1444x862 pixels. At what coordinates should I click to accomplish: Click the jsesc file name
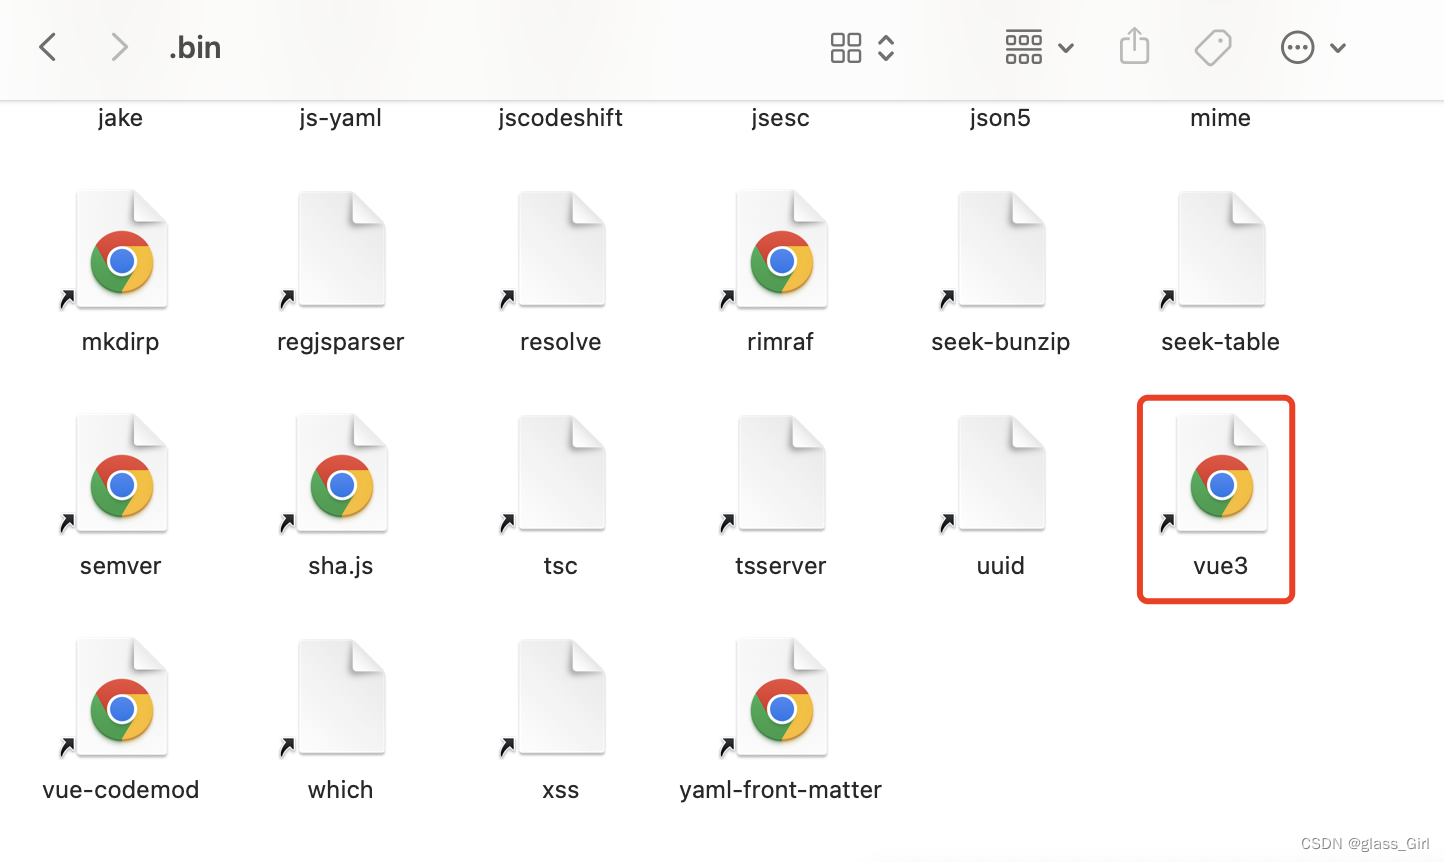780,118
